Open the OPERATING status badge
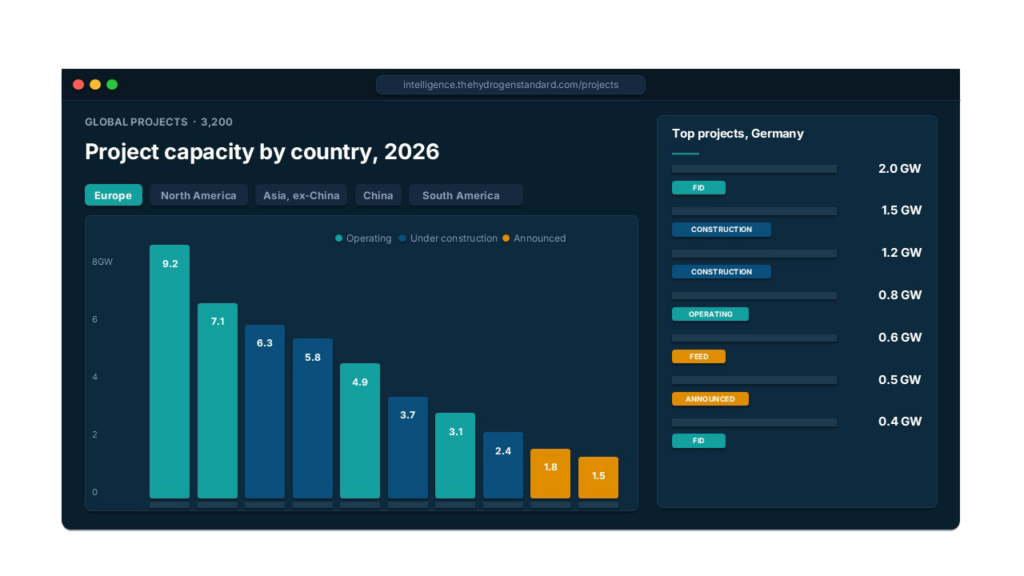 711,314
